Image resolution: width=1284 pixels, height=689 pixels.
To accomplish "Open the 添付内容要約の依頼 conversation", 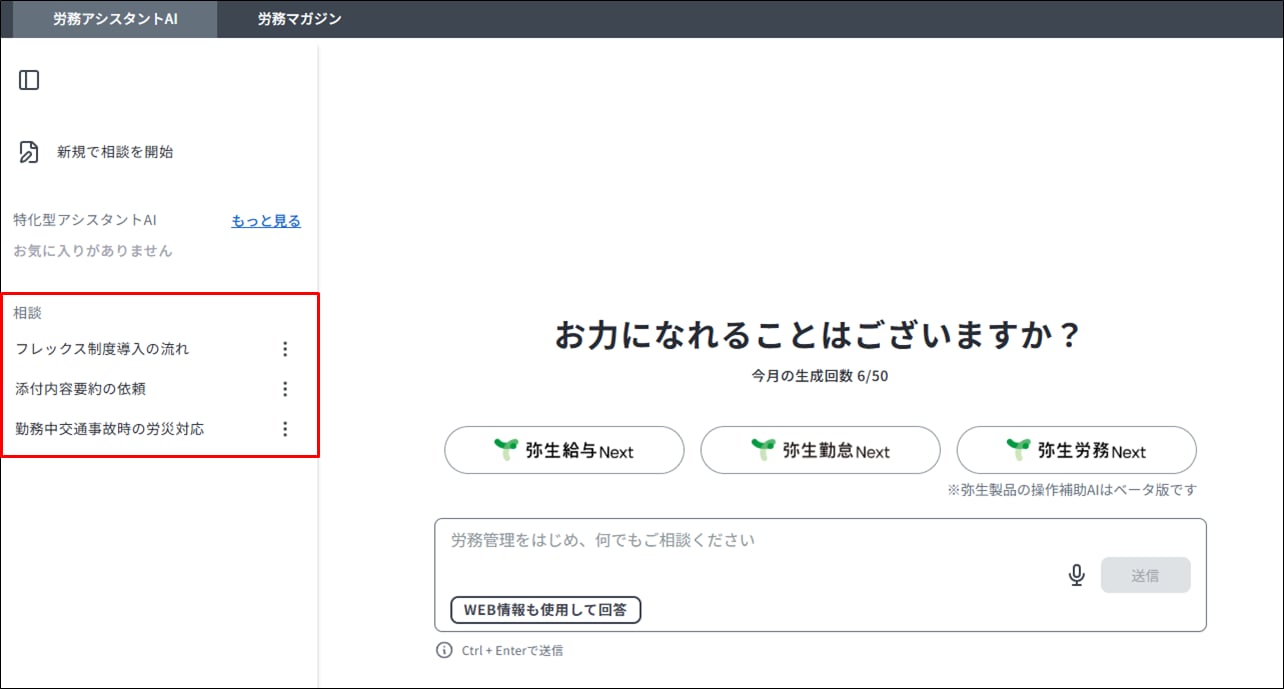I will [x=80, y=389].
